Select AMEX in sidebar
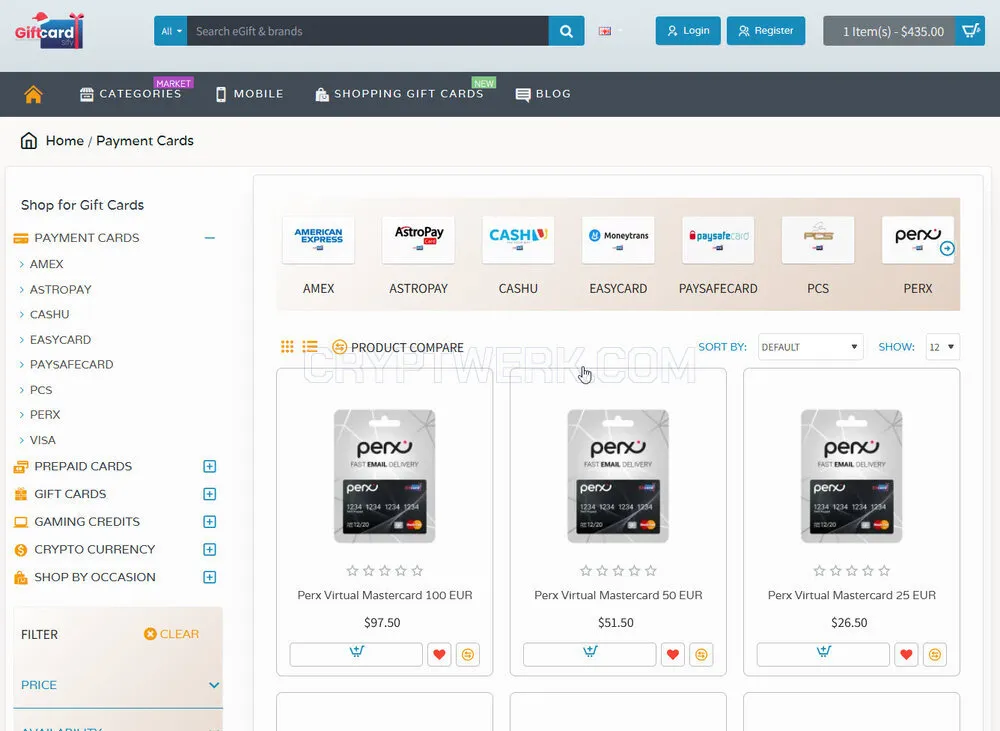 pos(47,264)
